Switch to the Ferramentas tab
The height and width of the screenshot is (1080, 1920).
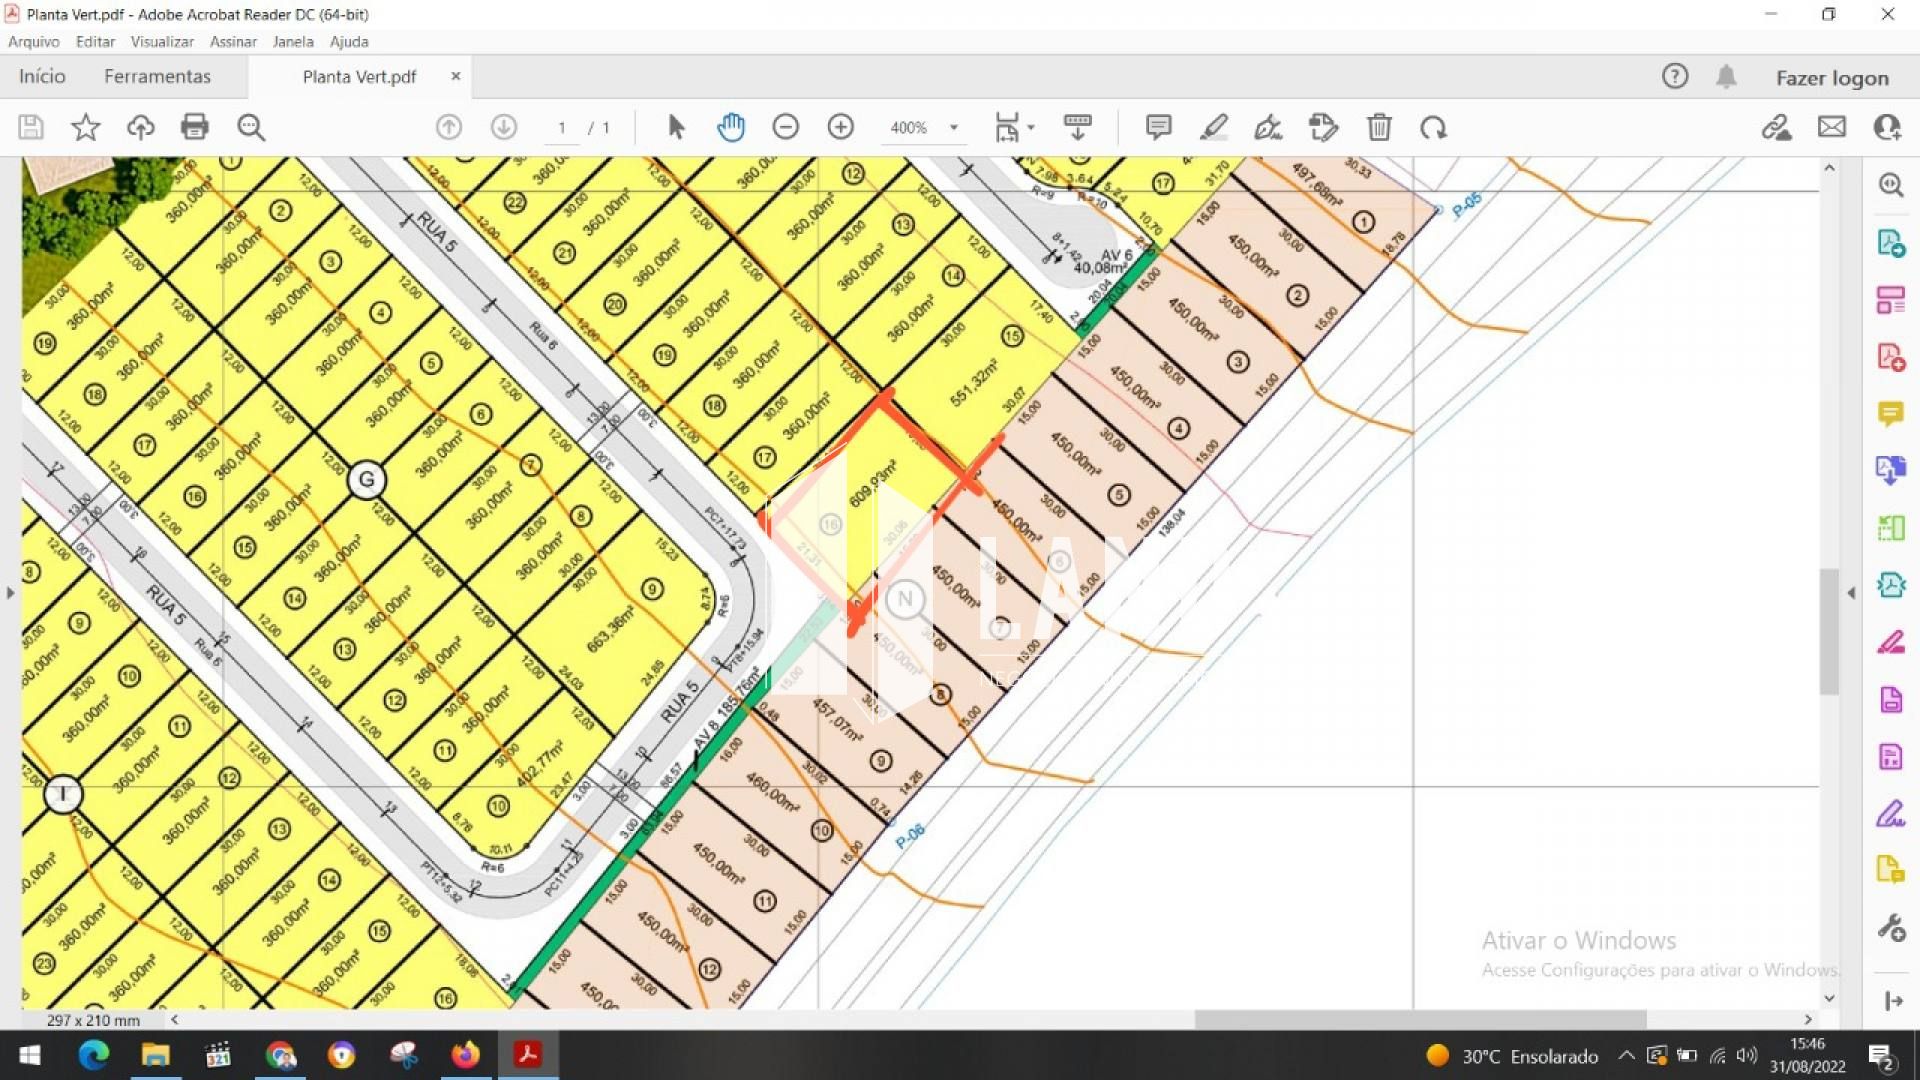pos(157,77)
